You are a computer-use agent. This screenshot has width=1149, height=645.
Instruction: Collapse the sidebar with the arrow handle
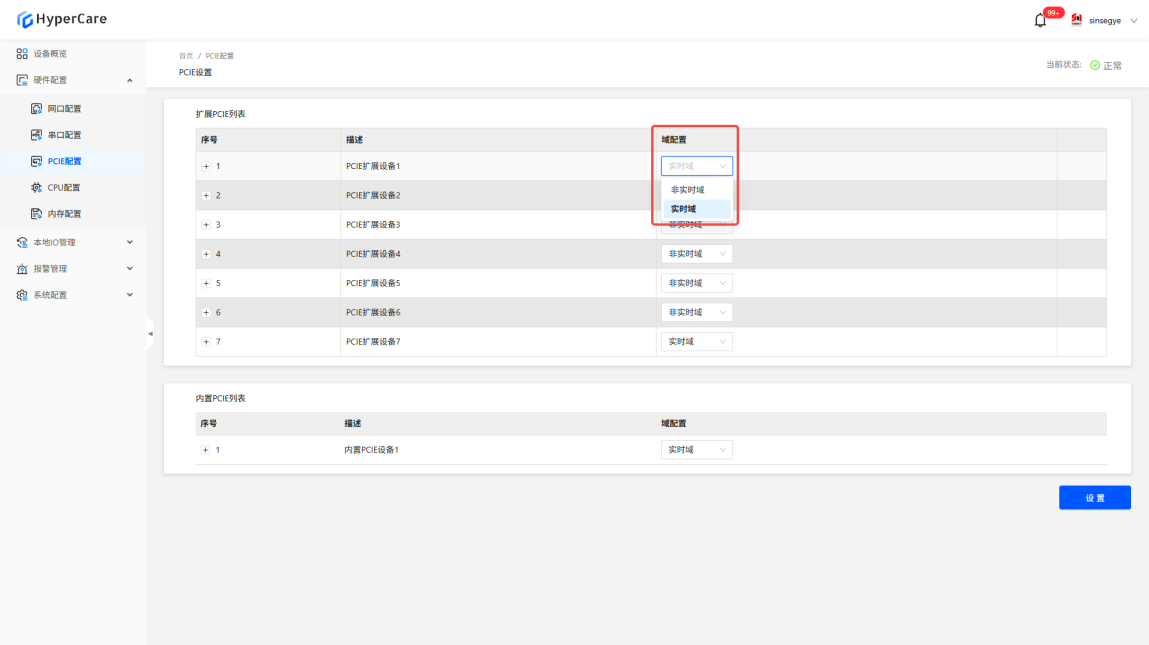(x=150, y=333)
